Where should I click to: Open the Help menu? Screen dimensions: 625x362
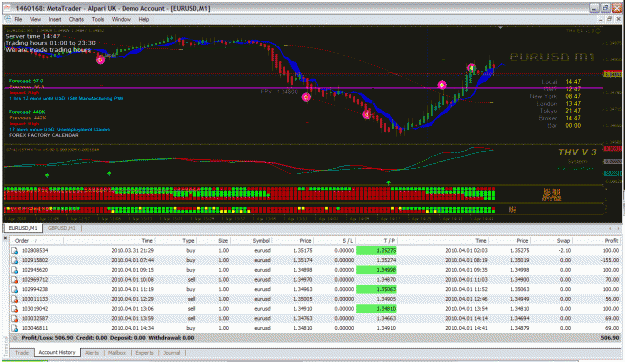[x=143, y=19]
